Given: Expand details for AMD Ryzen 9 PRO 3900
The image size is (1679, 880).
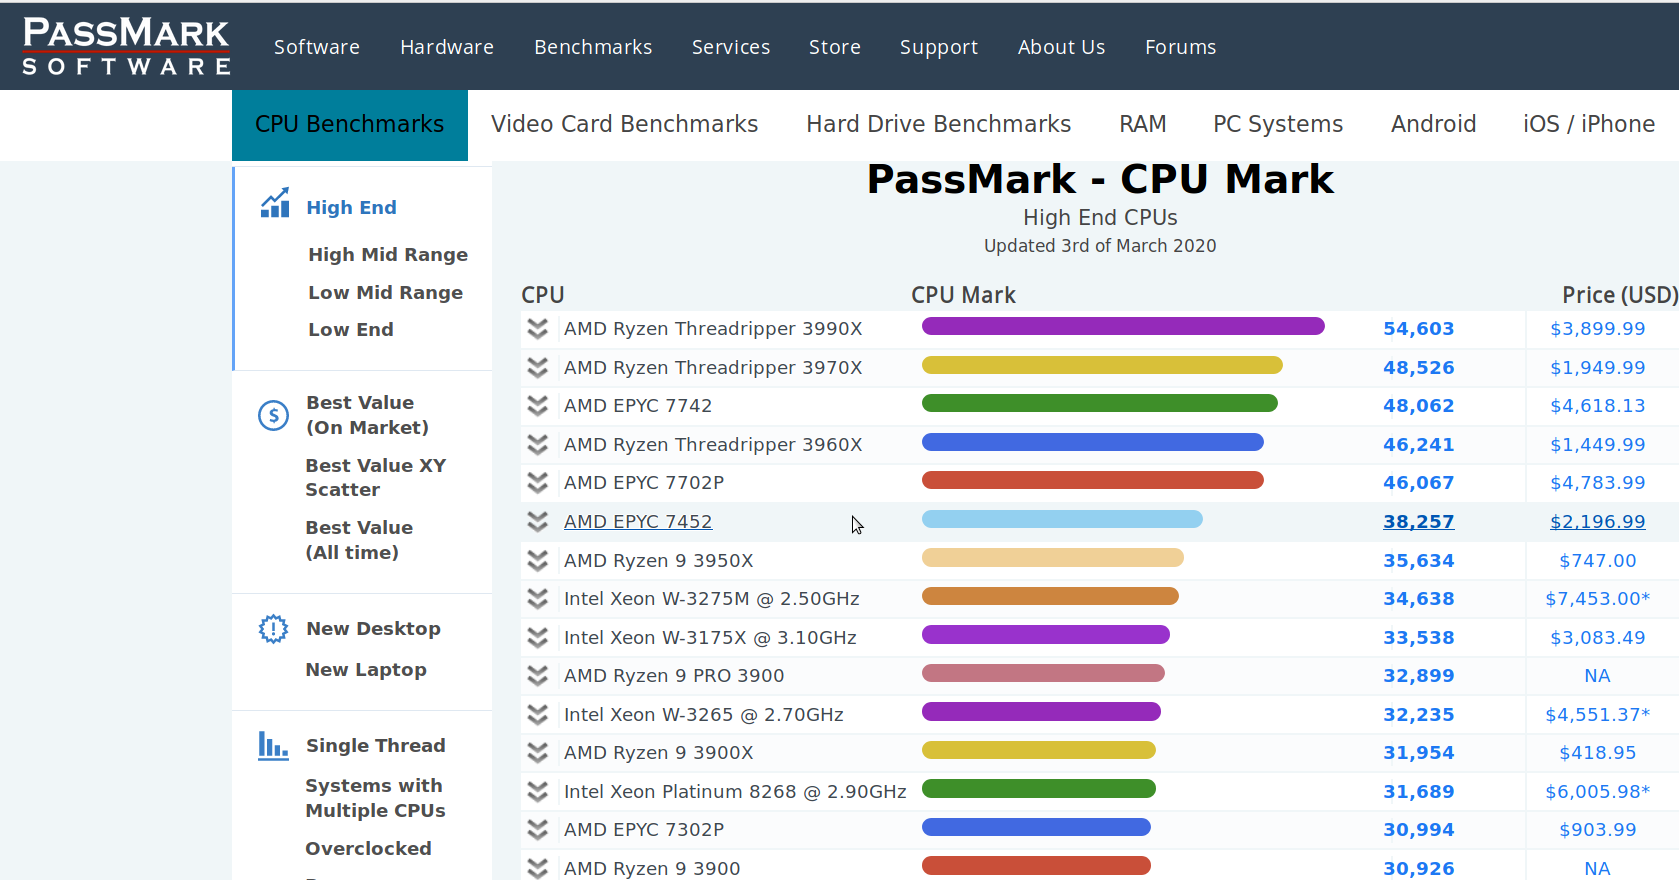Looking at the screenshot, I should (x=538, y=676).
